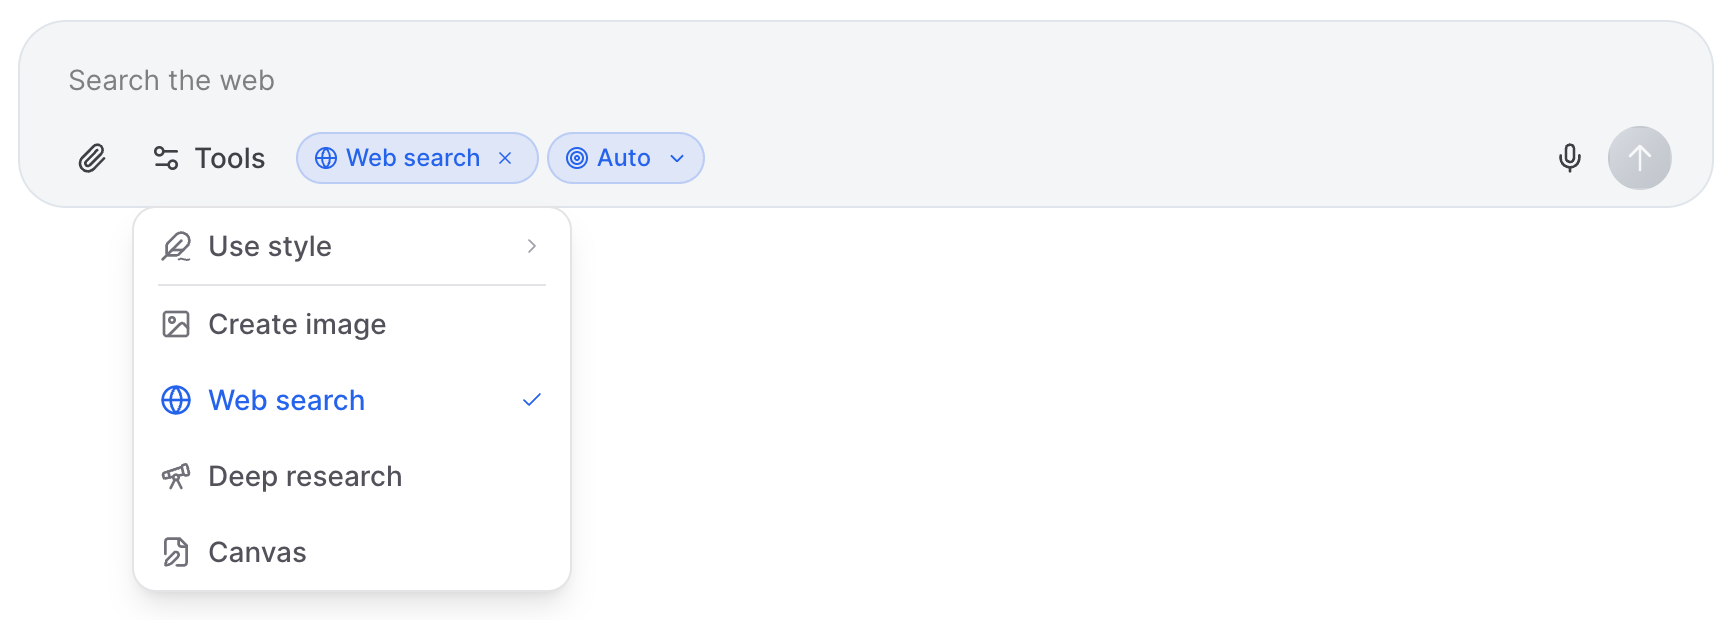Expand the Use style submenu chevron
1730x620 pixels.
531,246
